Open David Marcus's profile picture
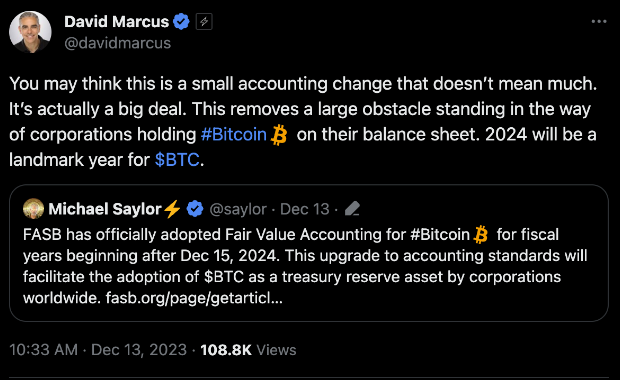620x380 pixels. pos(30,32)
